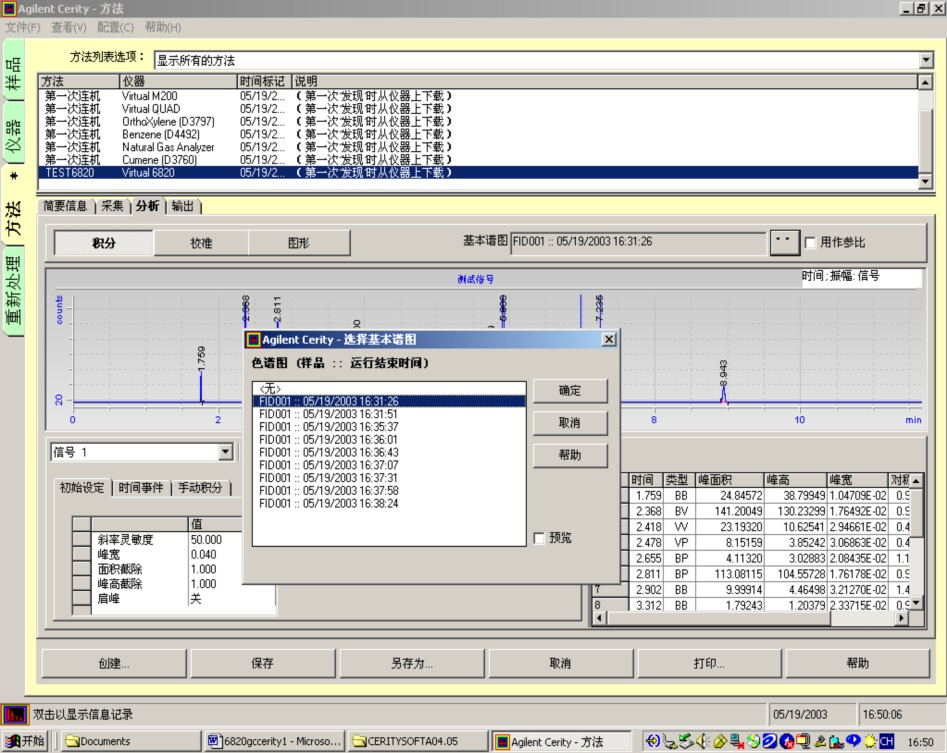947x753 pixels.
Task: Enable the 用作参比 checkbox
Action: (811, 243)
